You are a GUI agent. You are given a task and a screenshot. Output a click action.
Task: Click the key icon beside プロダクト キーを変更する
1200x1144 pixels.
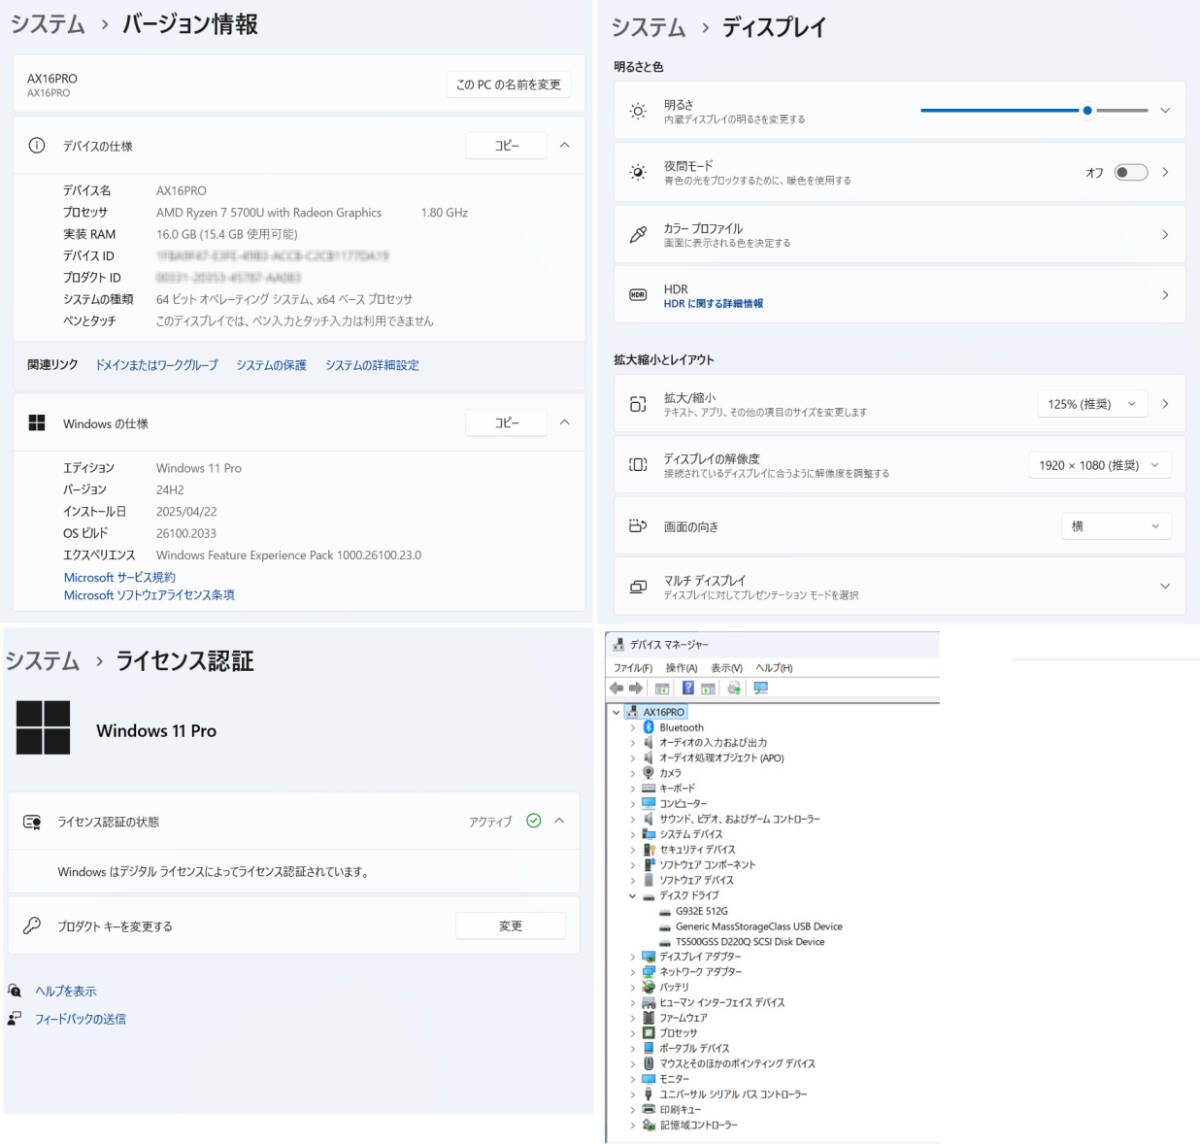point(32,925)
